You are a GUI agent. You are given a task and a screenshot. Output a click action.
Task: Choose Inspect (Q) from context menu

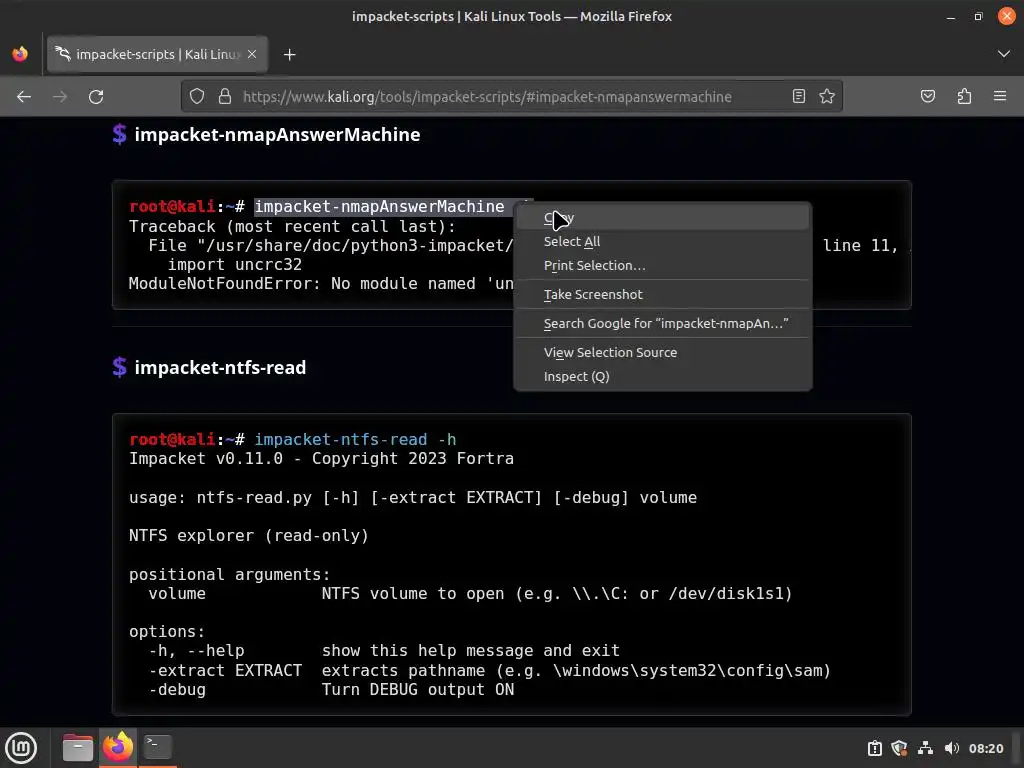click(x=663, y=377)
